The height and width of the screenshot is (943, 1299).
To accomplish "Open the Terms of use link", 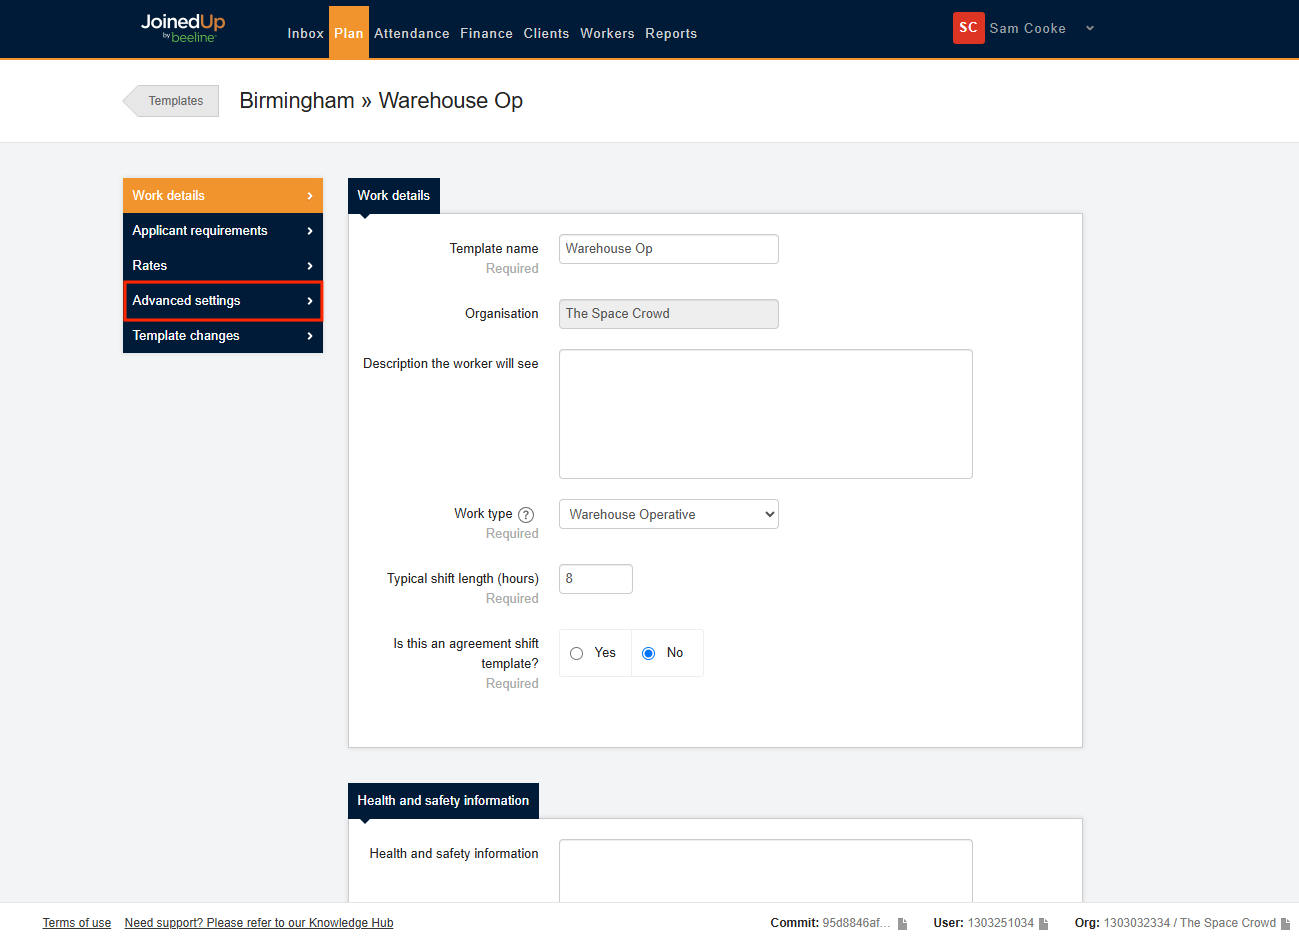I will pos(76,923).
